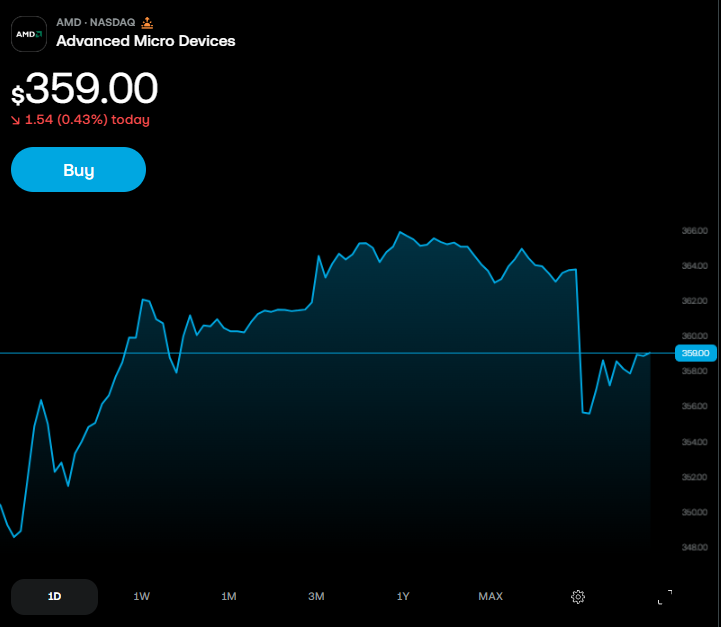Screen dimensions: 721x627
Task: Click the AMD logo icon
Action: pyautogui.click(x=29, y=34)
